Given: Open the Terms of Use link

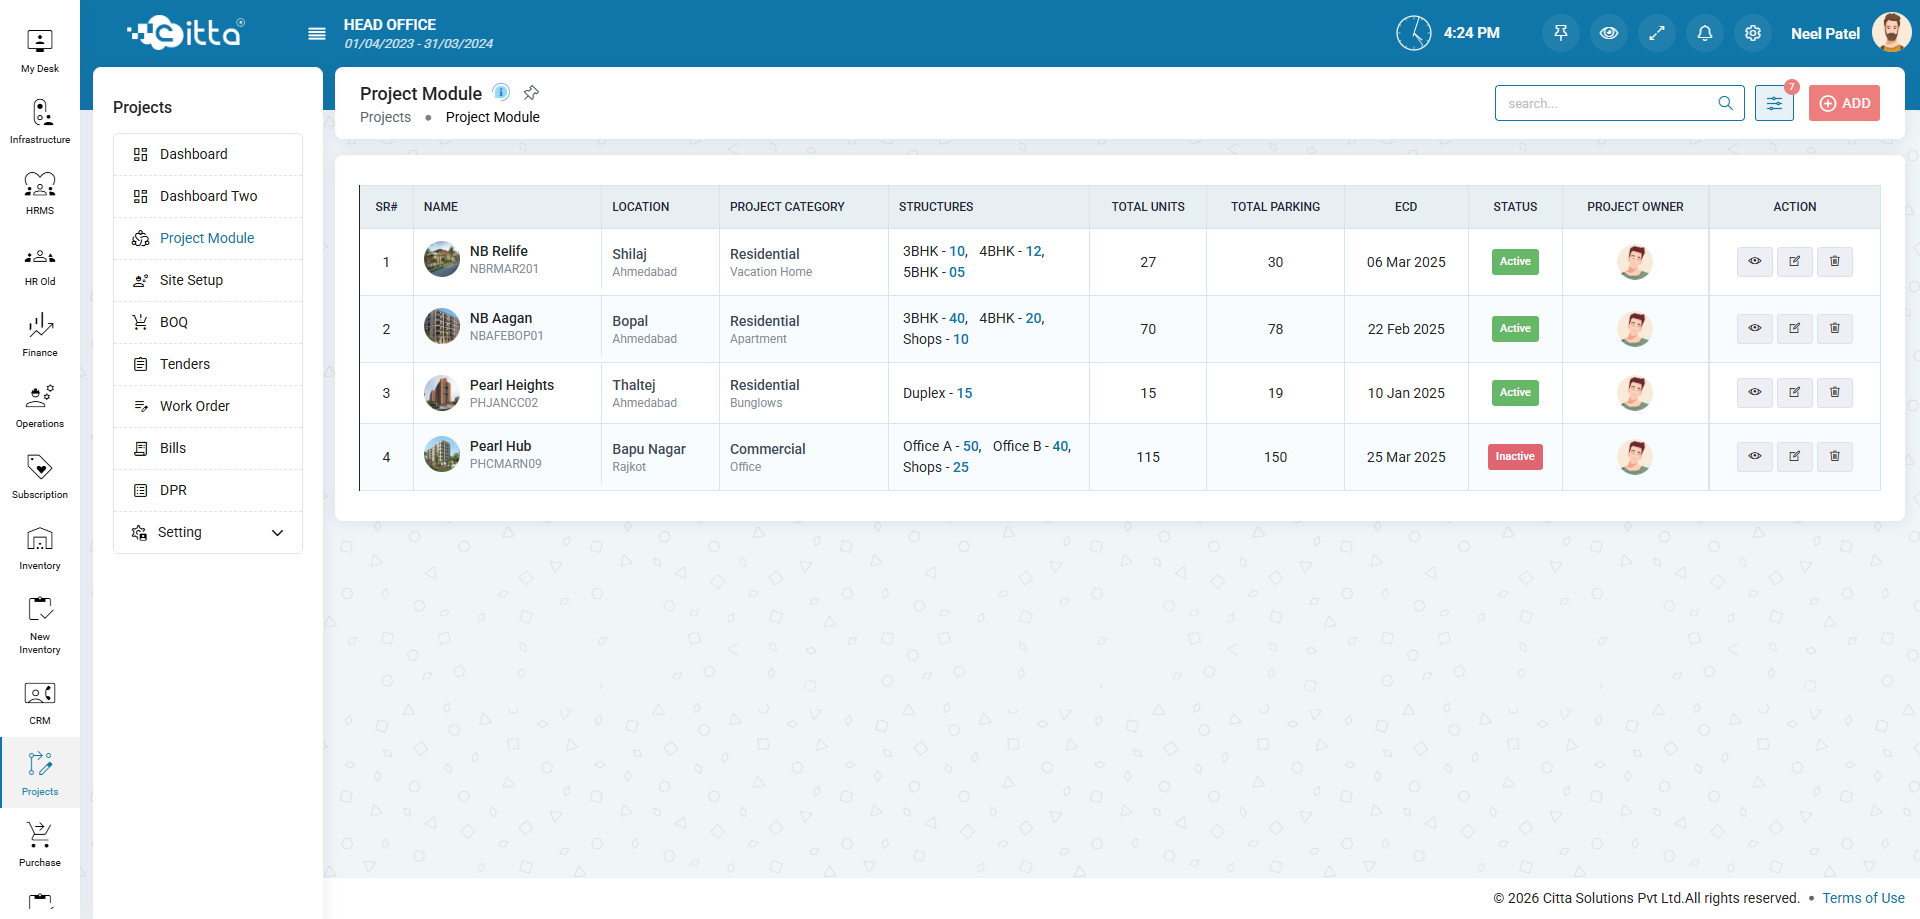Looking at the screenshot, I should pos(1863,898).
